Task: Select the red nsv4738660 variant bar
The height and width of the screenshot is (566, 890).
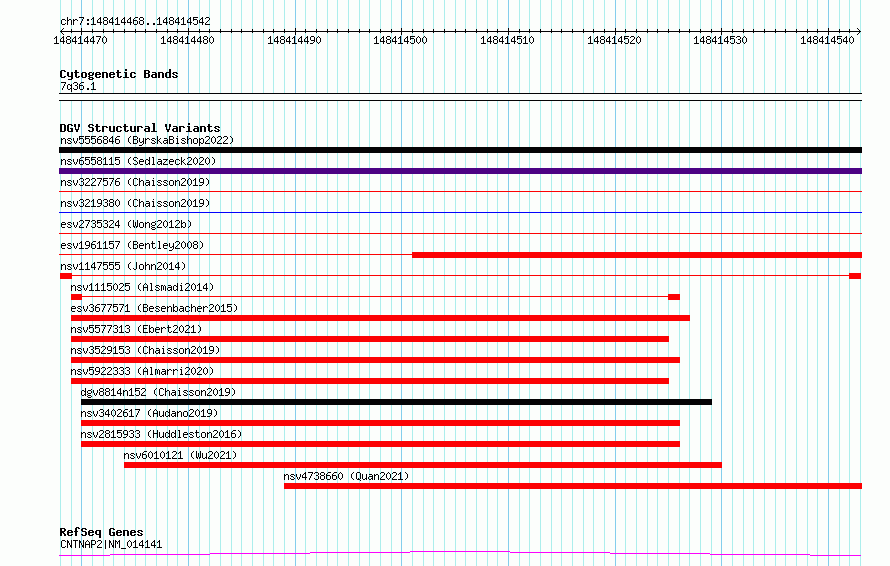Action: (573, 486)
